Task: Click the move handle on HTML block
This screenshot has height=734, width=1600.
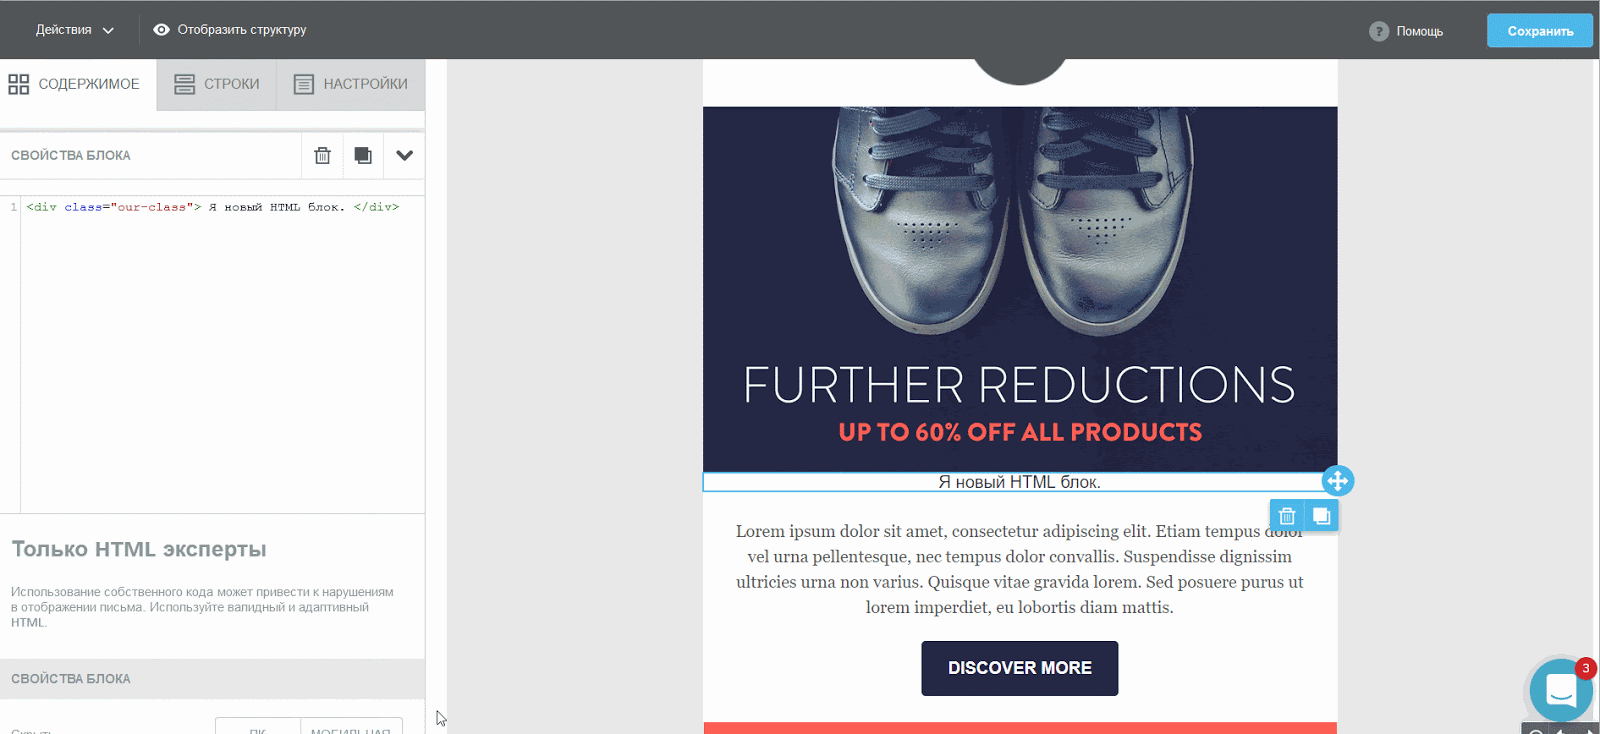Action: pyautogui.click(x=1337, y=481)
